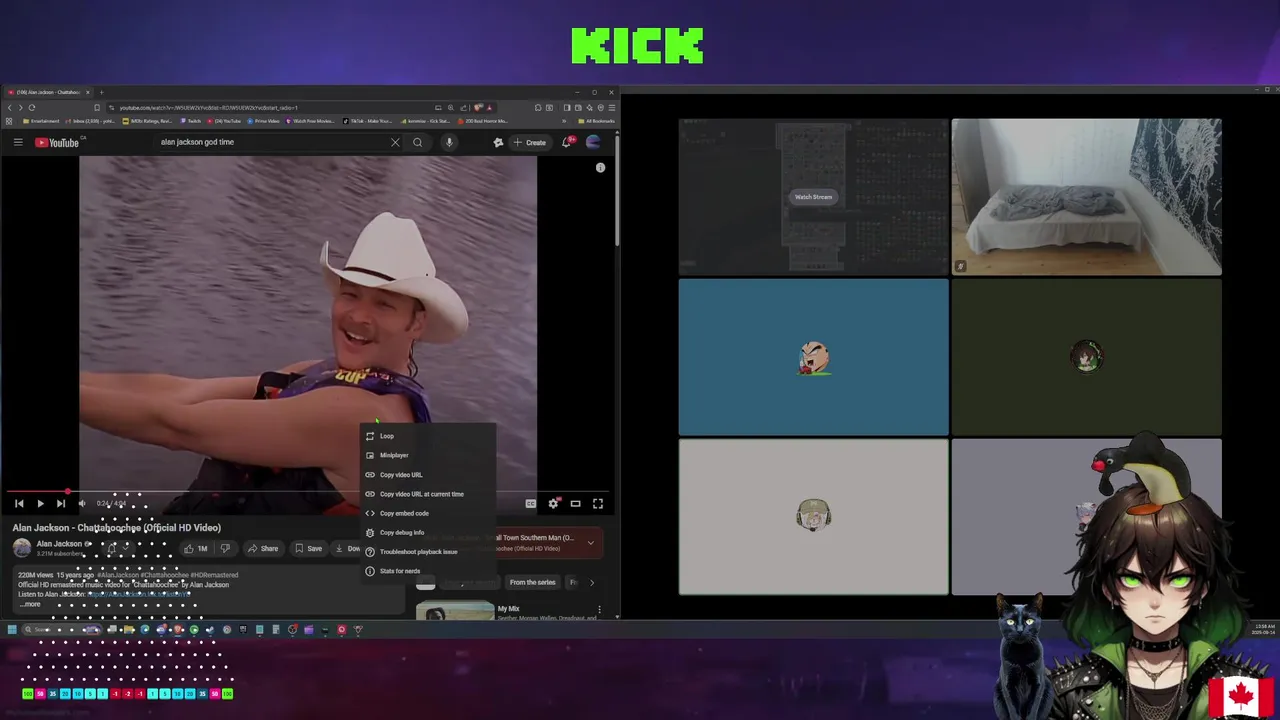Skip to the next video
This screenshot has height=720, width=1280.
[61, 504]
